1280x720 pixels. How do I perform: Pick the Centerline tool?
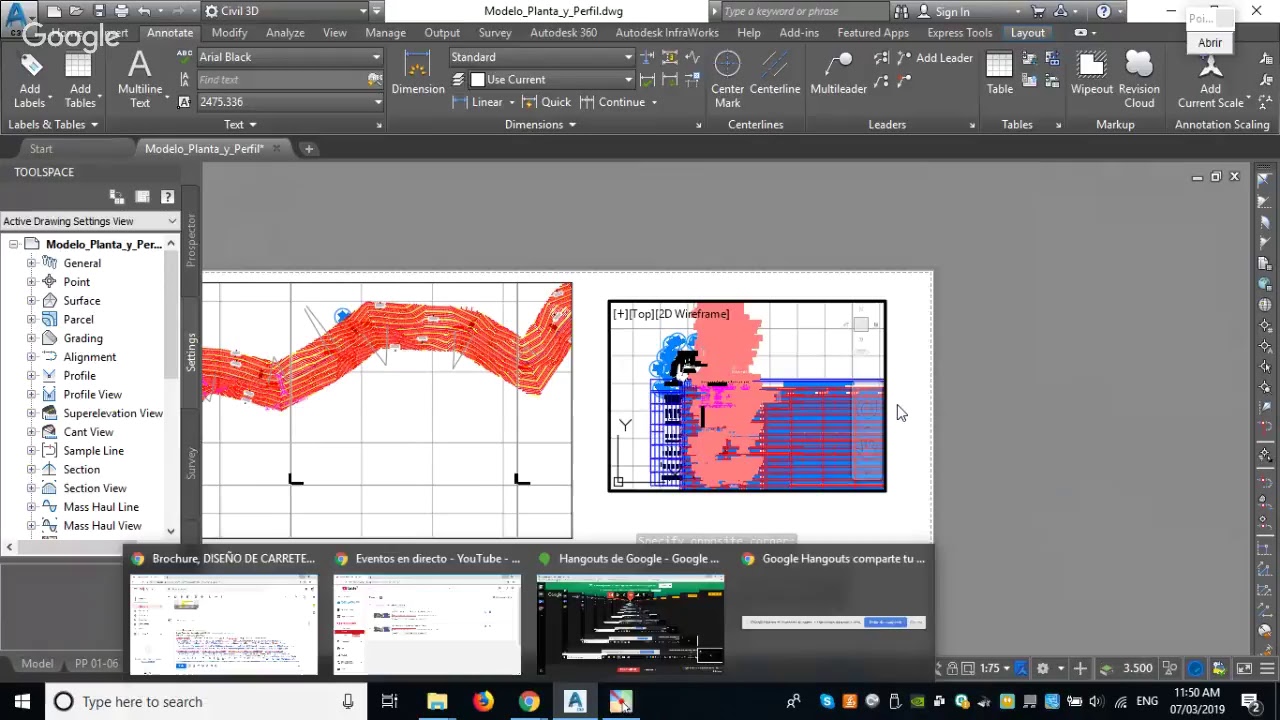pos(775,73)
